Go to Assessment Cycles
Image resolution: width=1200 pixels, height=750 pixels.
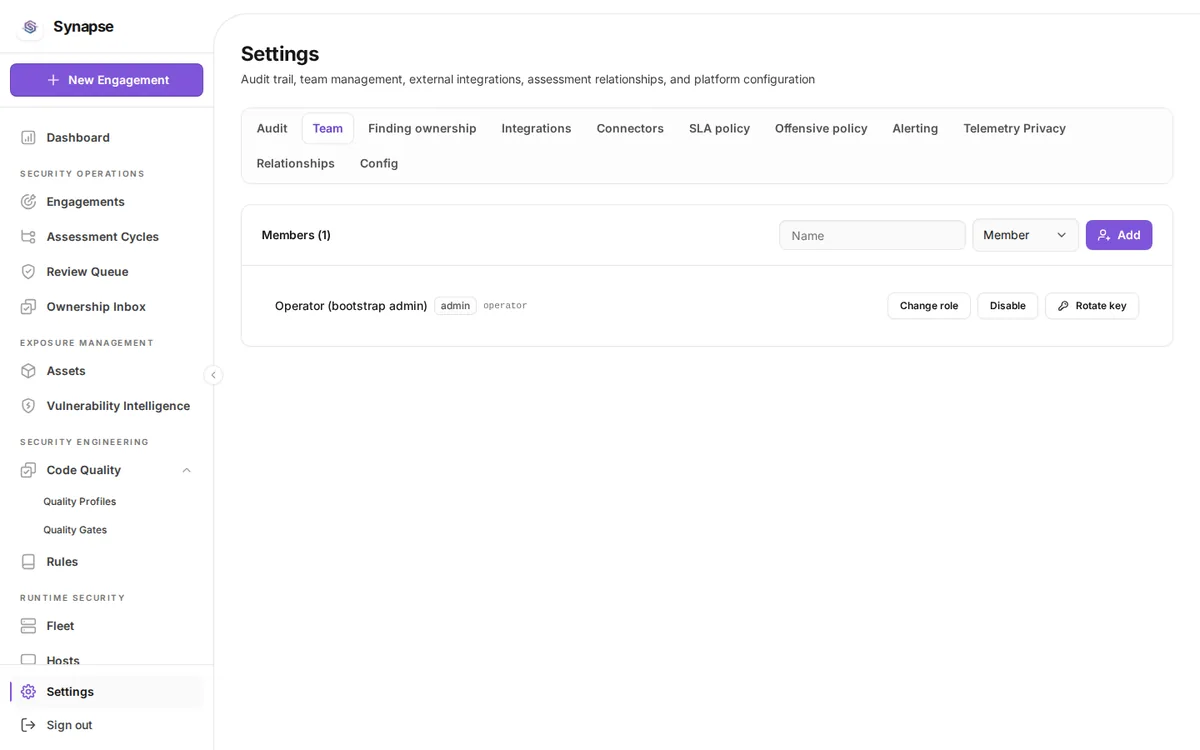pyautogui.click(x=106, y=236)
